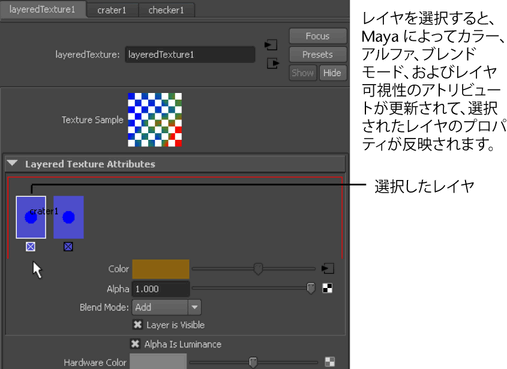
Task: Switch to the crater1 tab
Action: click(112, 10)
